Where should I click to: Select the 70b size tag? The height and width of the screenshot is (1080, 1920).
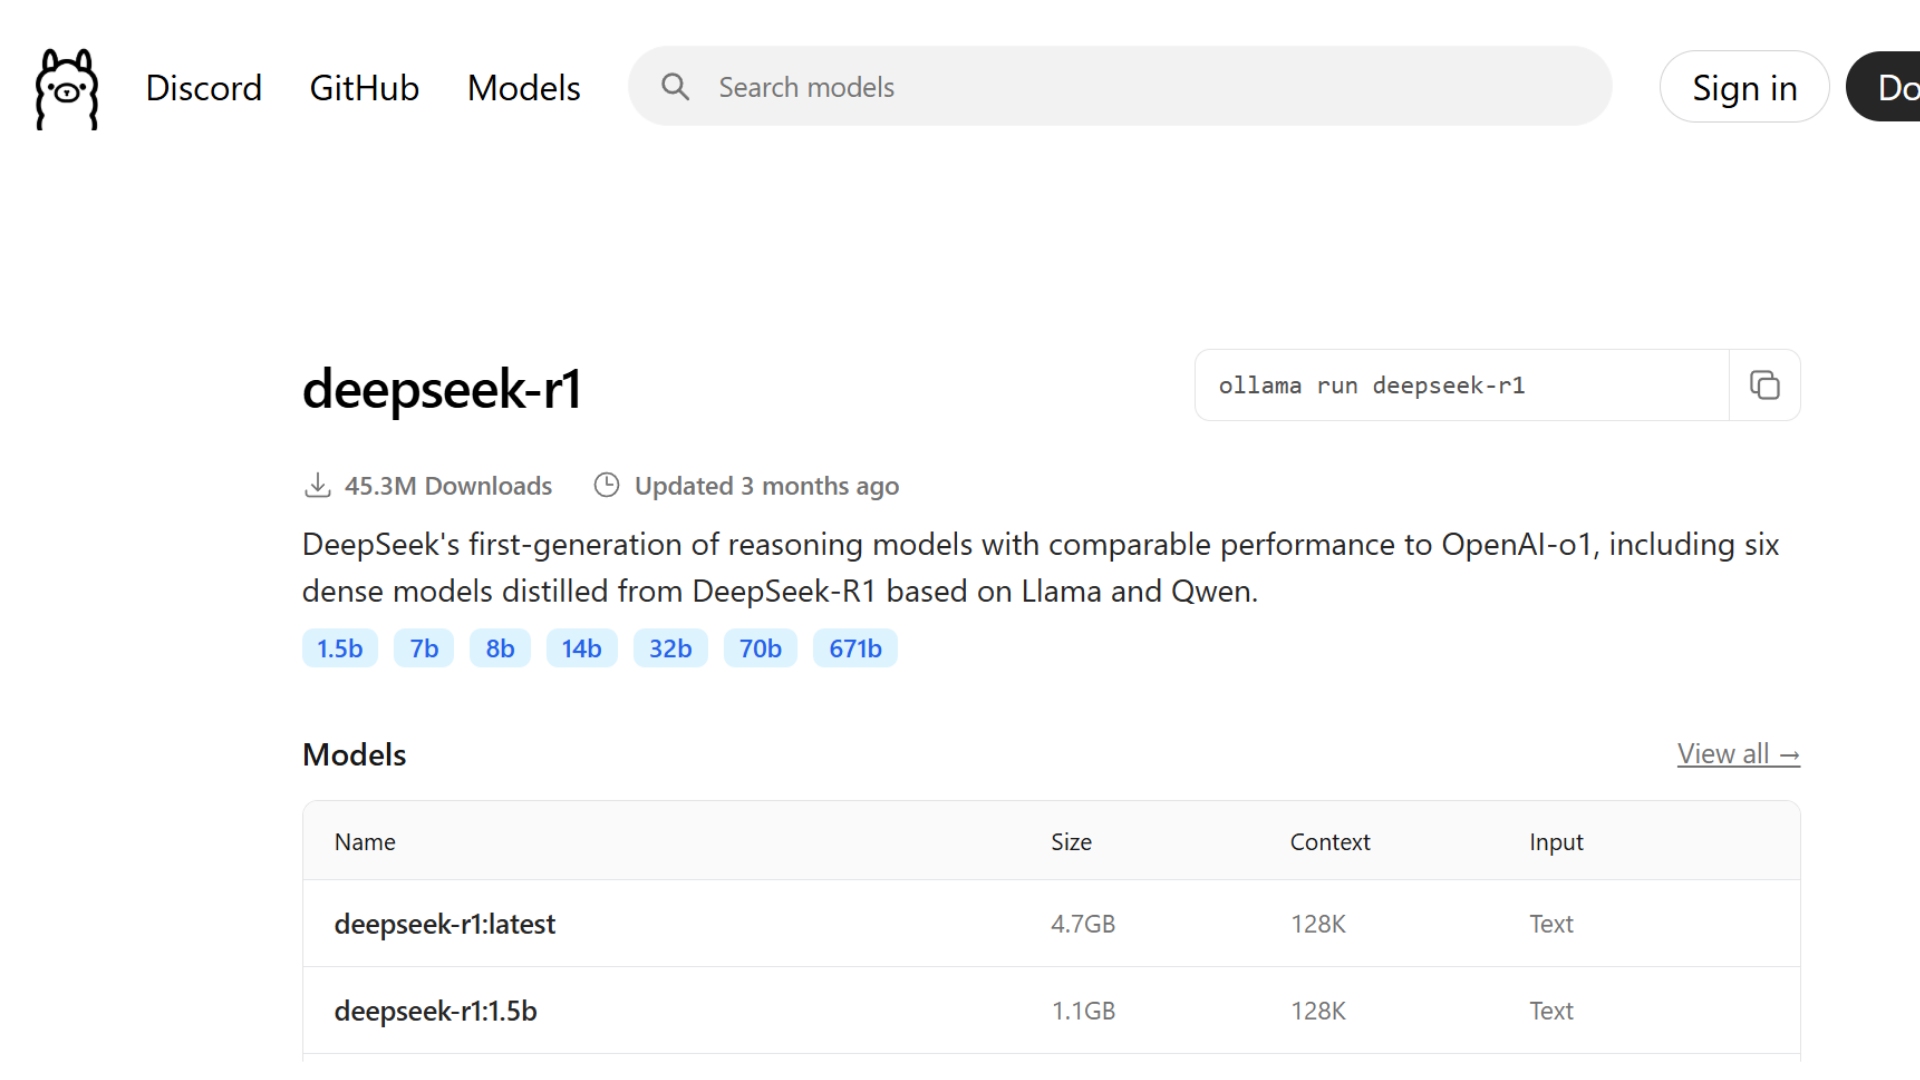pyautogui.click(x=760, y=648)
